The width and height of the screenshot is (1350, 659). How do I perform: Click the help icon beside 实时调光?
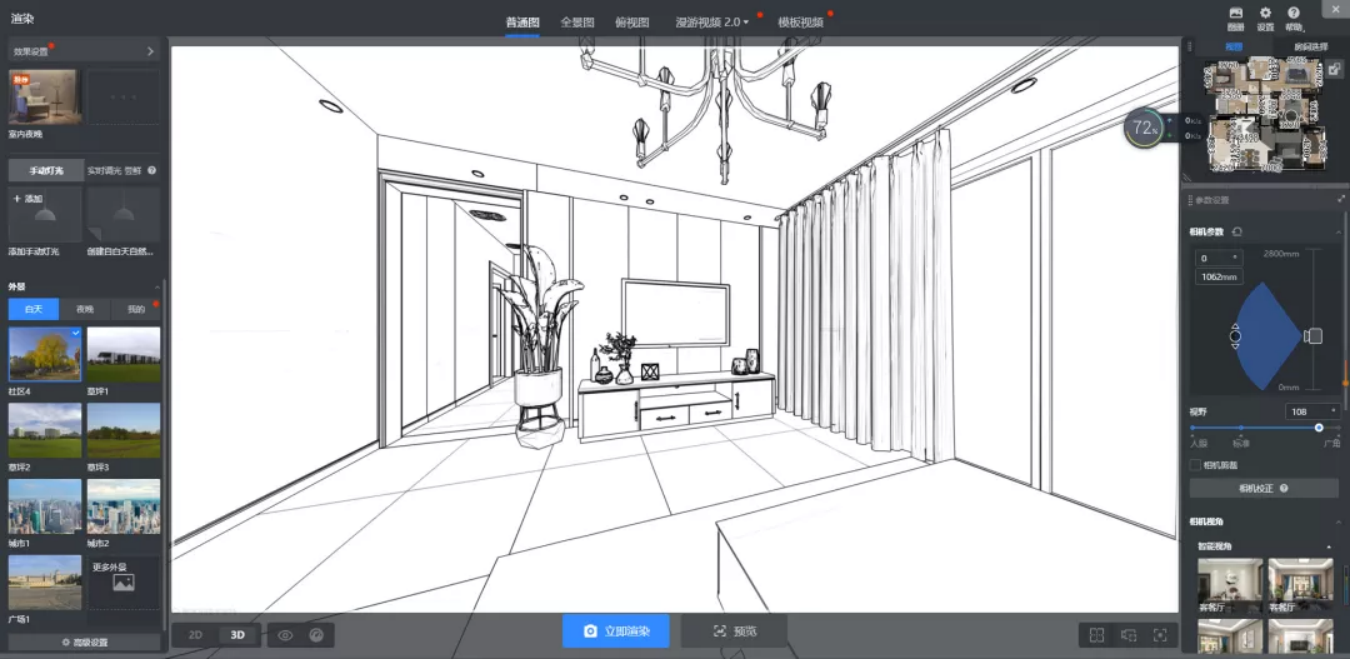(x=152, y=171)
